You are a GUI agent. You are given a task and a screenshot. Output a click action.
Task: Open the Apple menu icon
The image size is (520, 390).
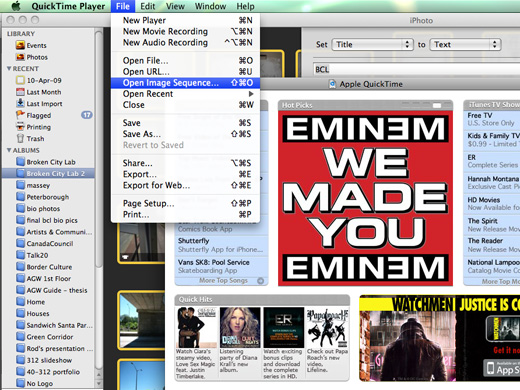point(16,6)
